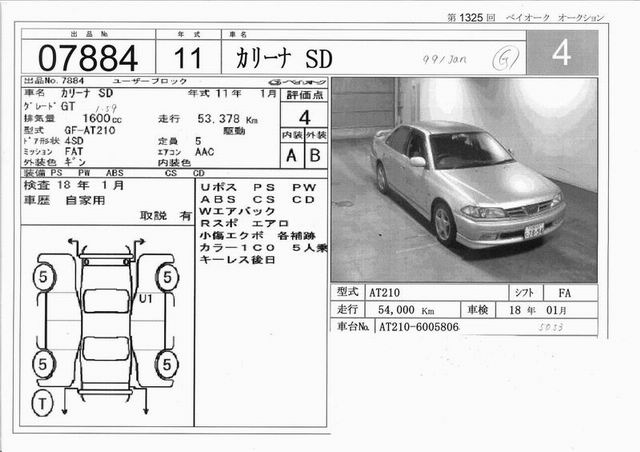Click the 取説 有 note
This screenshot has width=640, height=452.
[x=166, y=216]
